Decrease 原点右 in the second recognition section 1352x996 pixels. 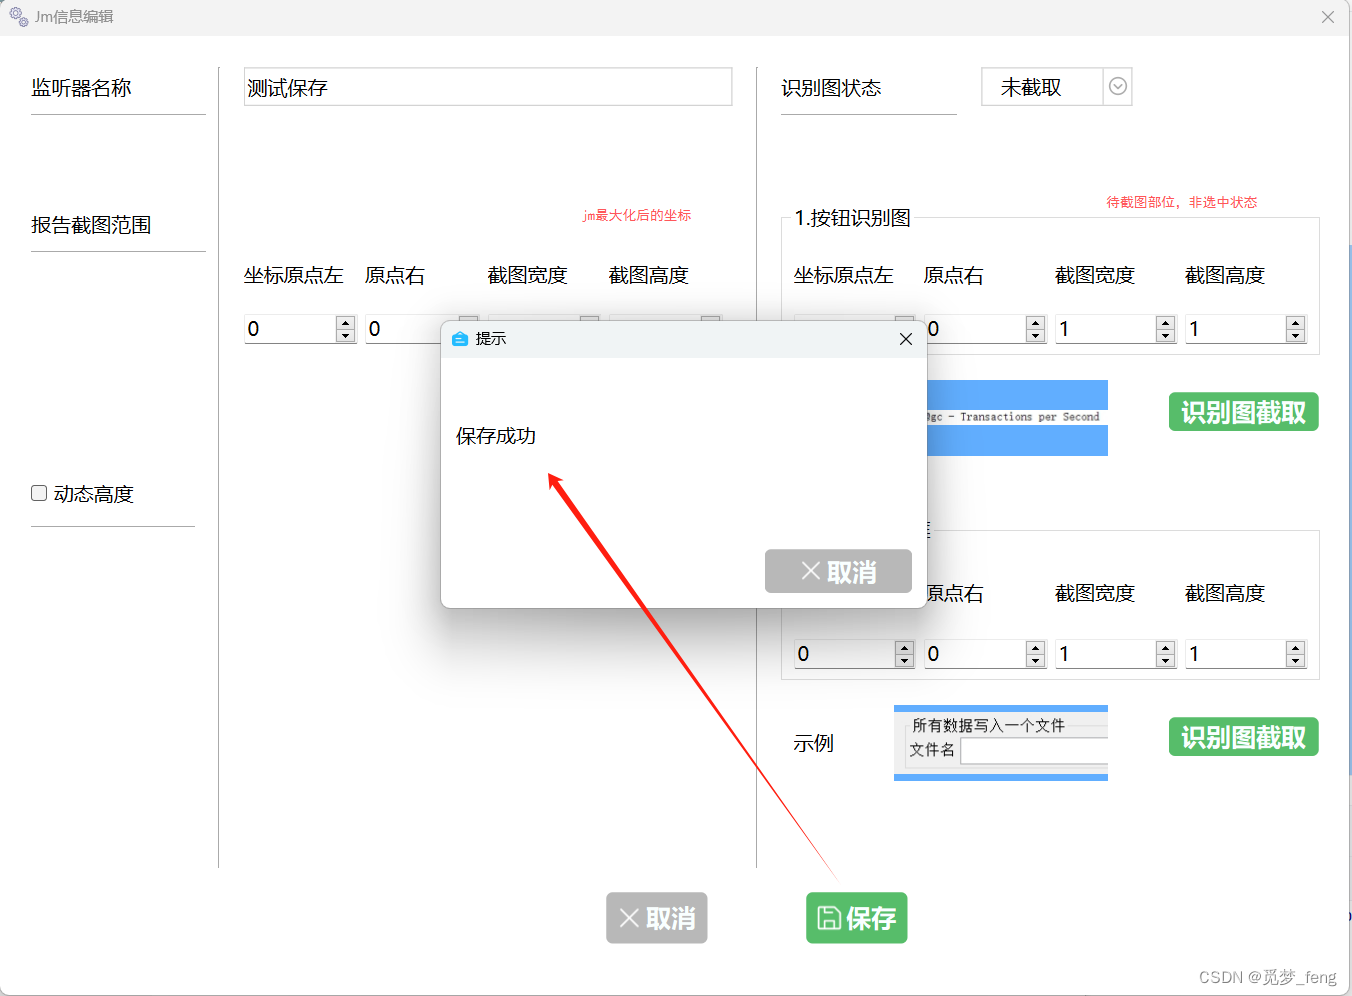click(1036, 661)
